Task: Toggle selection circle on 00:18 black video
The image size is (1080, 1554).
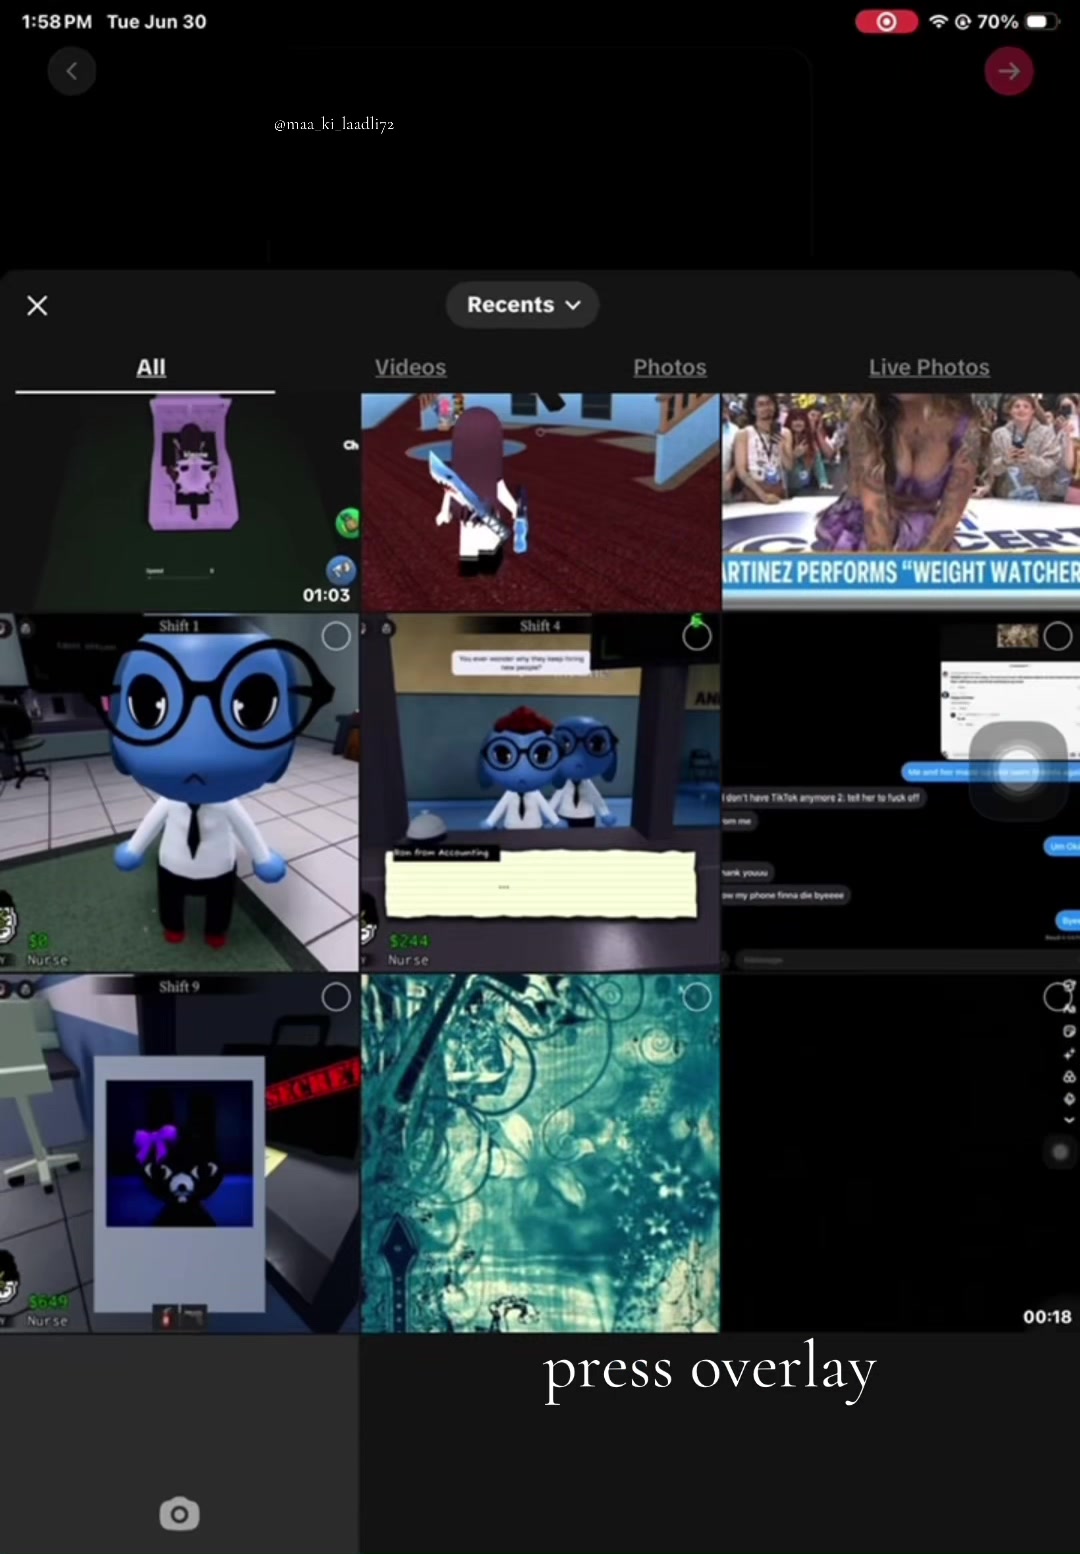Action: point(1058,997)
